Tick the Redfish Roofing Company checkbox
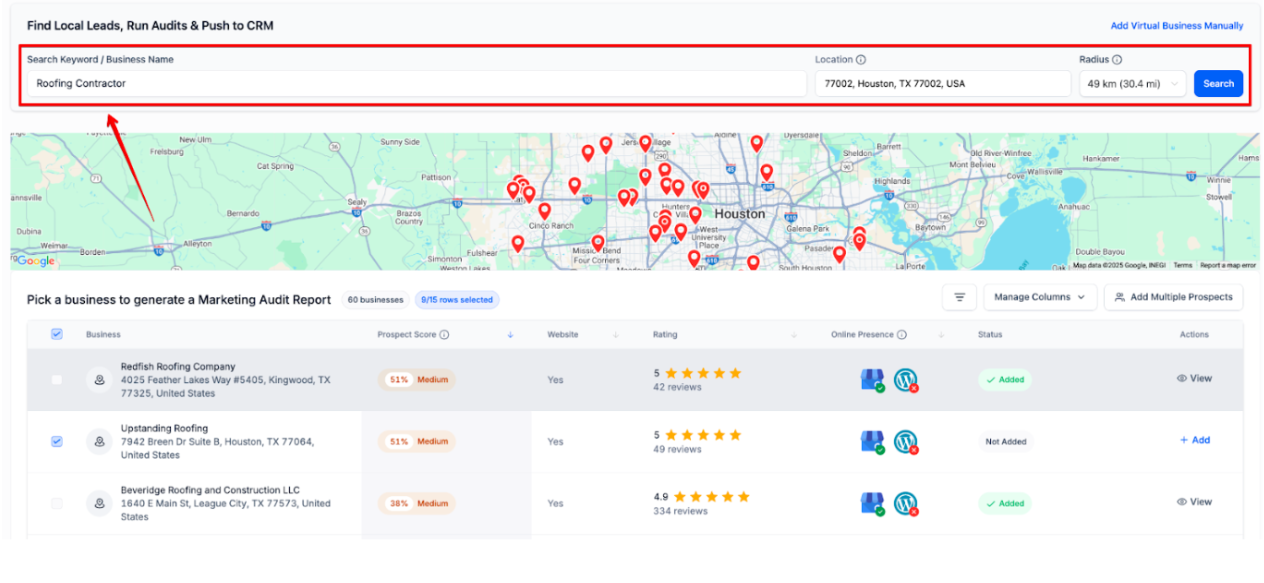The height and width of the screenshot is (583, 1264). coord(57,380)
